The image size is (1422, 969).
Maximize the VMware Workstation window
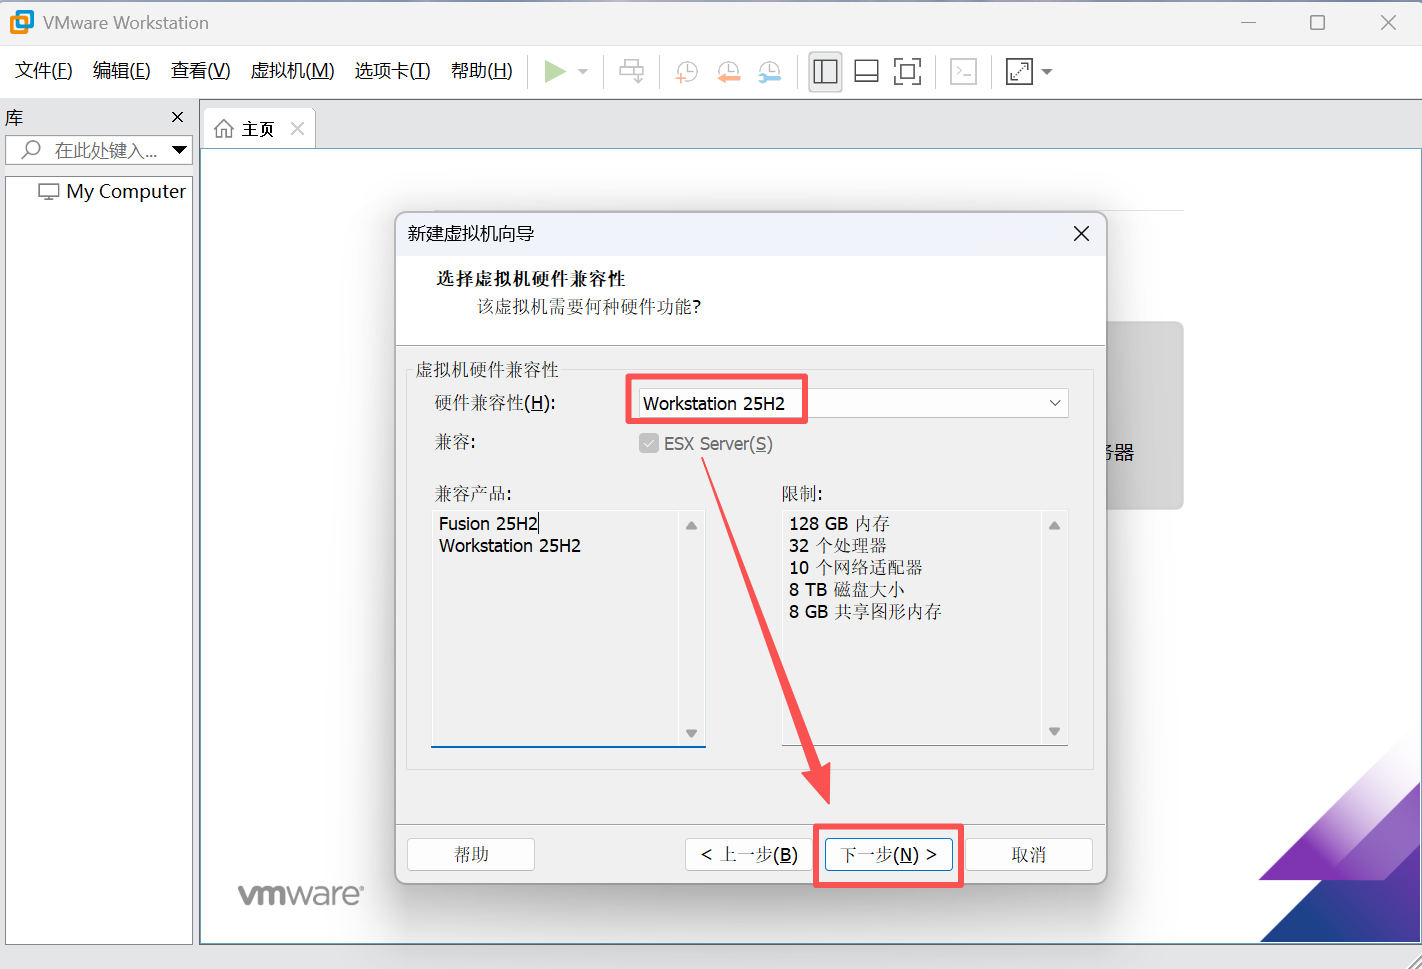point(1318,22)
